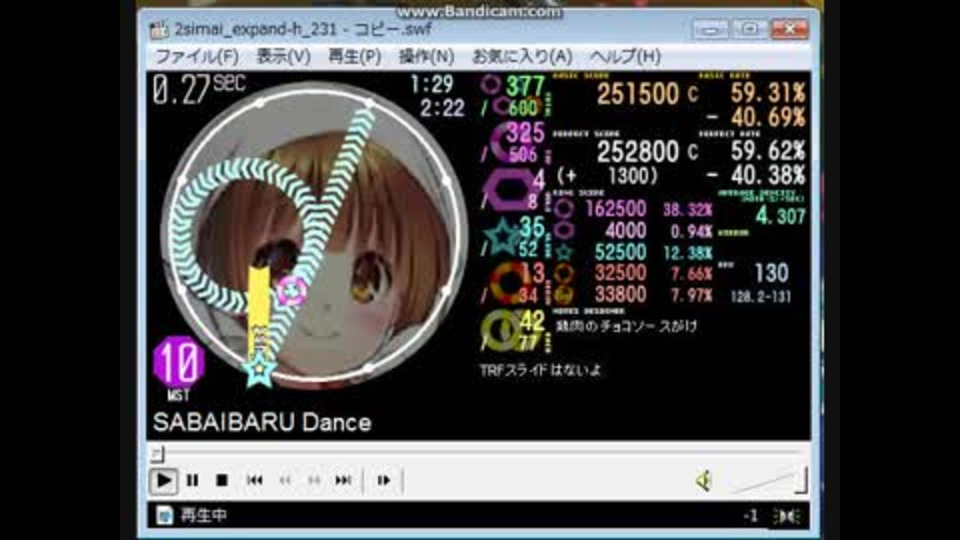
Task: Click the document icon beside 再生中
Action: click(x=164, y=516)
